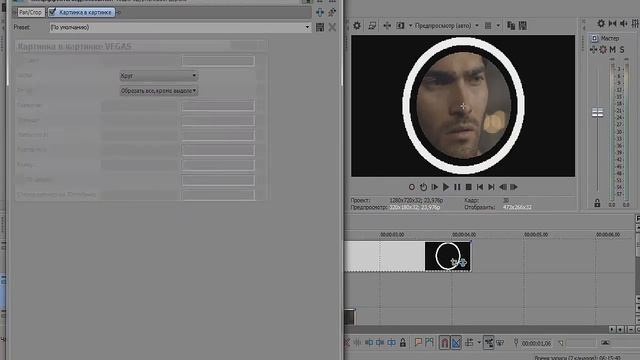Click the first parameter input field under VFGAS header

tap(218, 61)
